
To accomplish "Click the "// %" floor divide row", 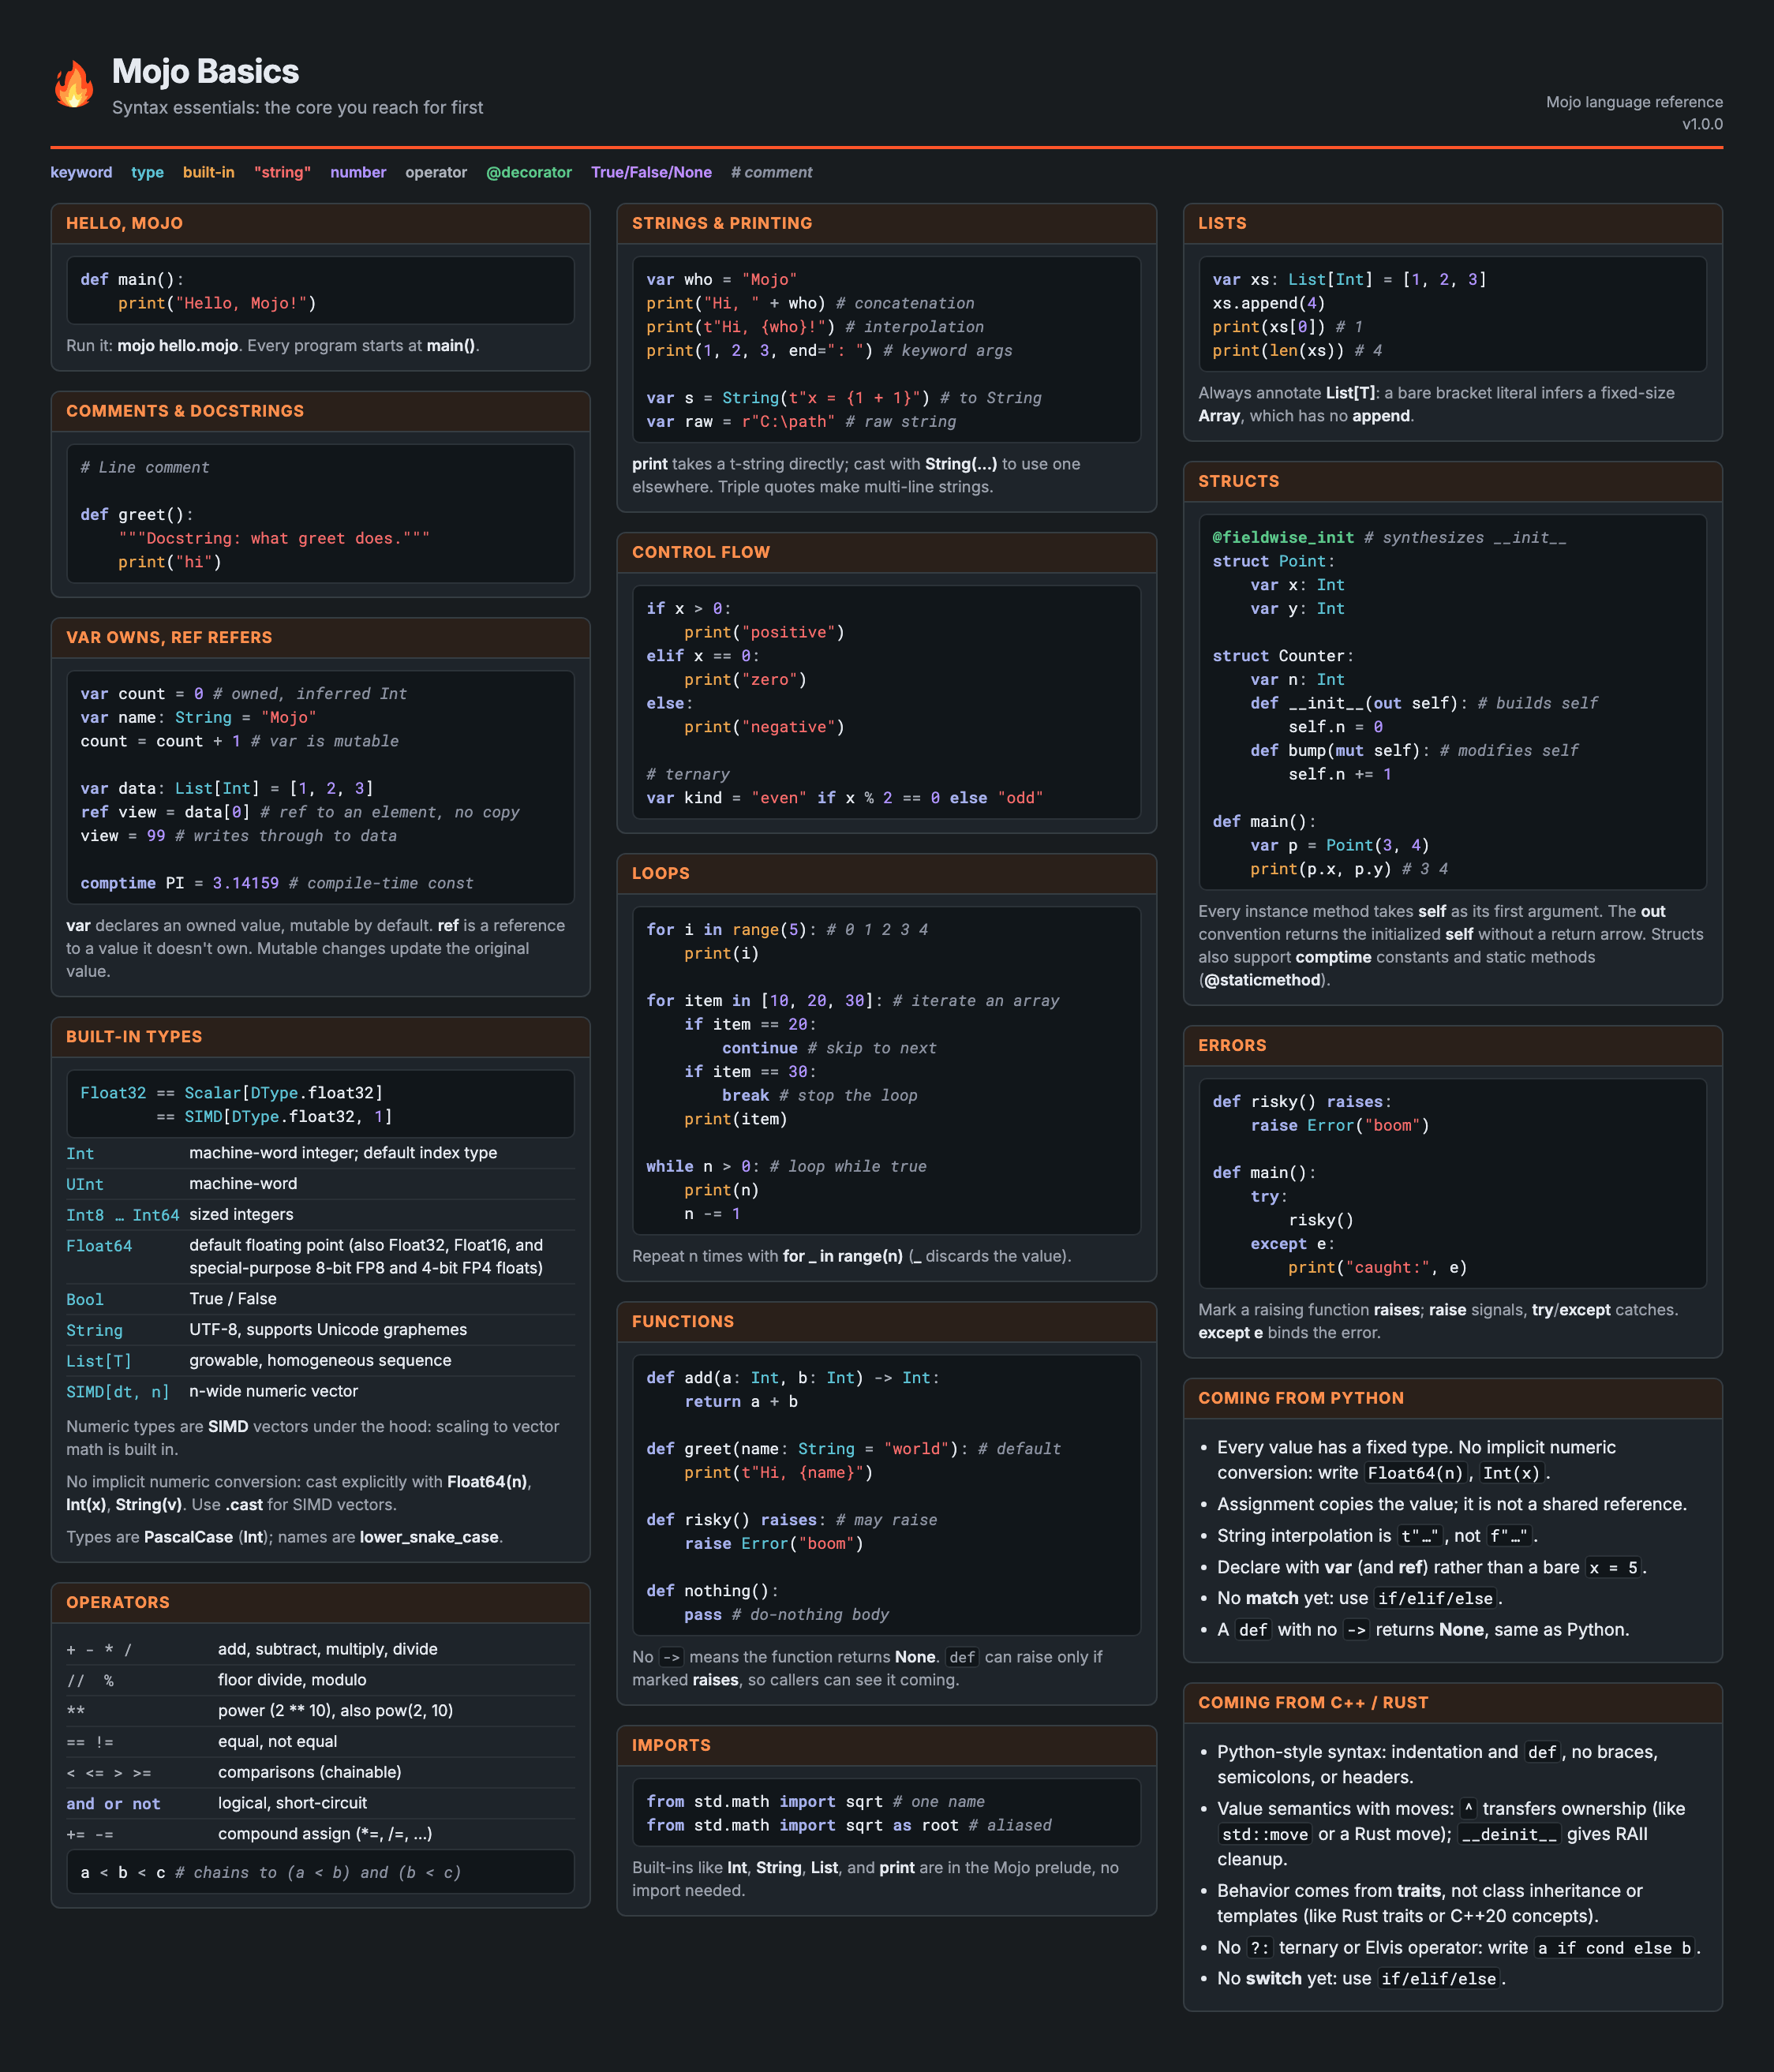I will pos(320,1680).
